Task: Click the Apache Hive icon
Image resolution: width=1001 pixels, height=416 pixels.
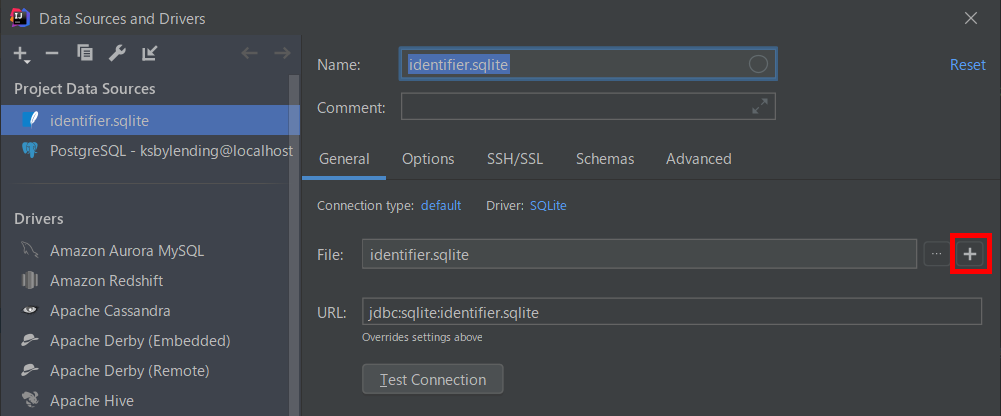Action: point(29,401)
